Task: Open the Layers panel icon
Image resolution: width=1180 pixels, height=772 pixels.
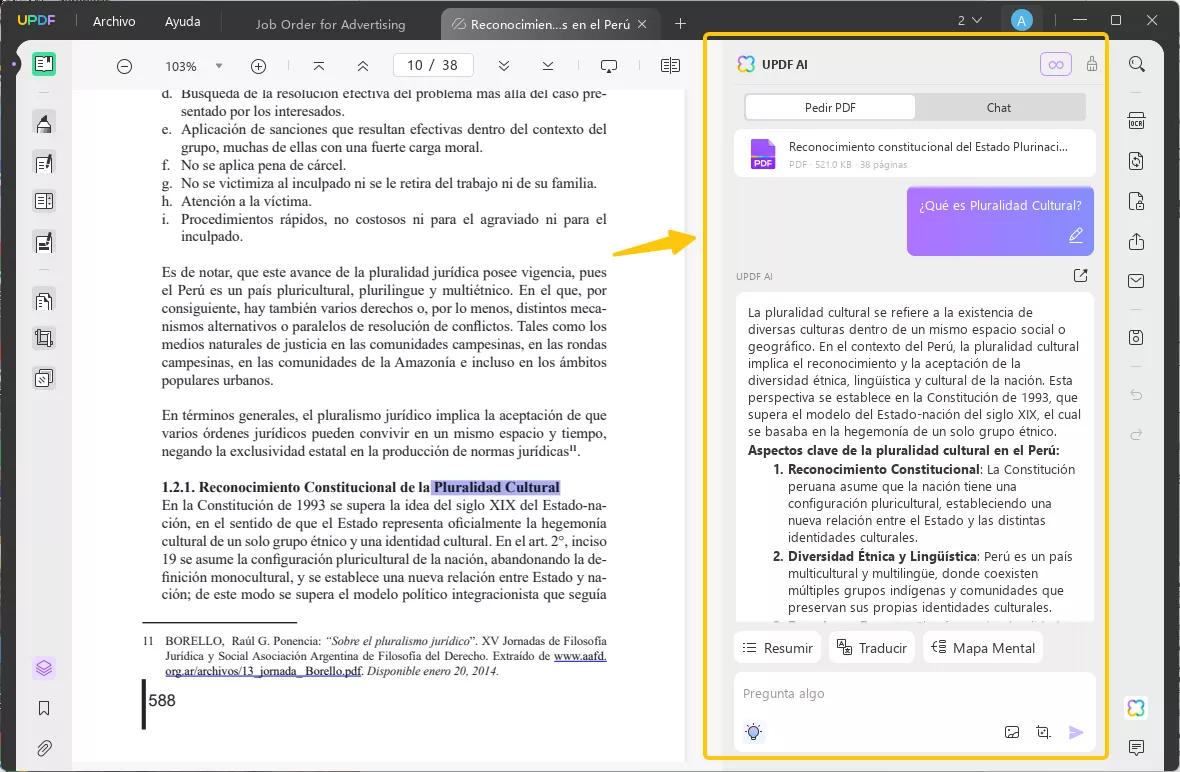Action: click(x=44, y=668)
